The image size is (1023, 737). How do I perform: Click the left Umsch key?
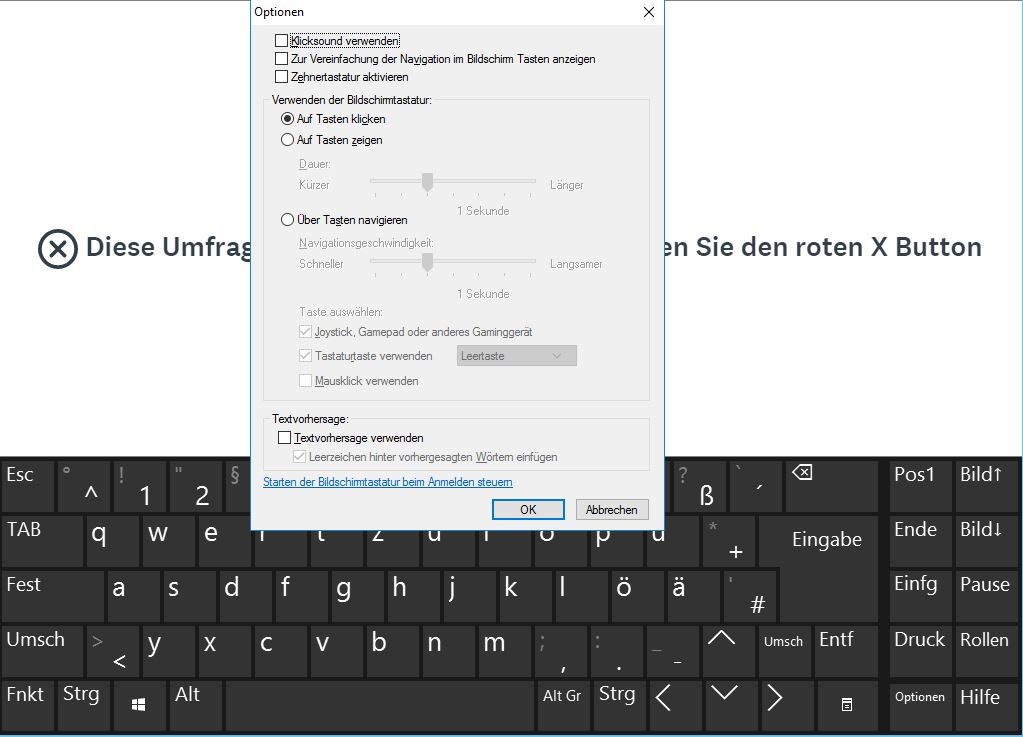(42, 650)
